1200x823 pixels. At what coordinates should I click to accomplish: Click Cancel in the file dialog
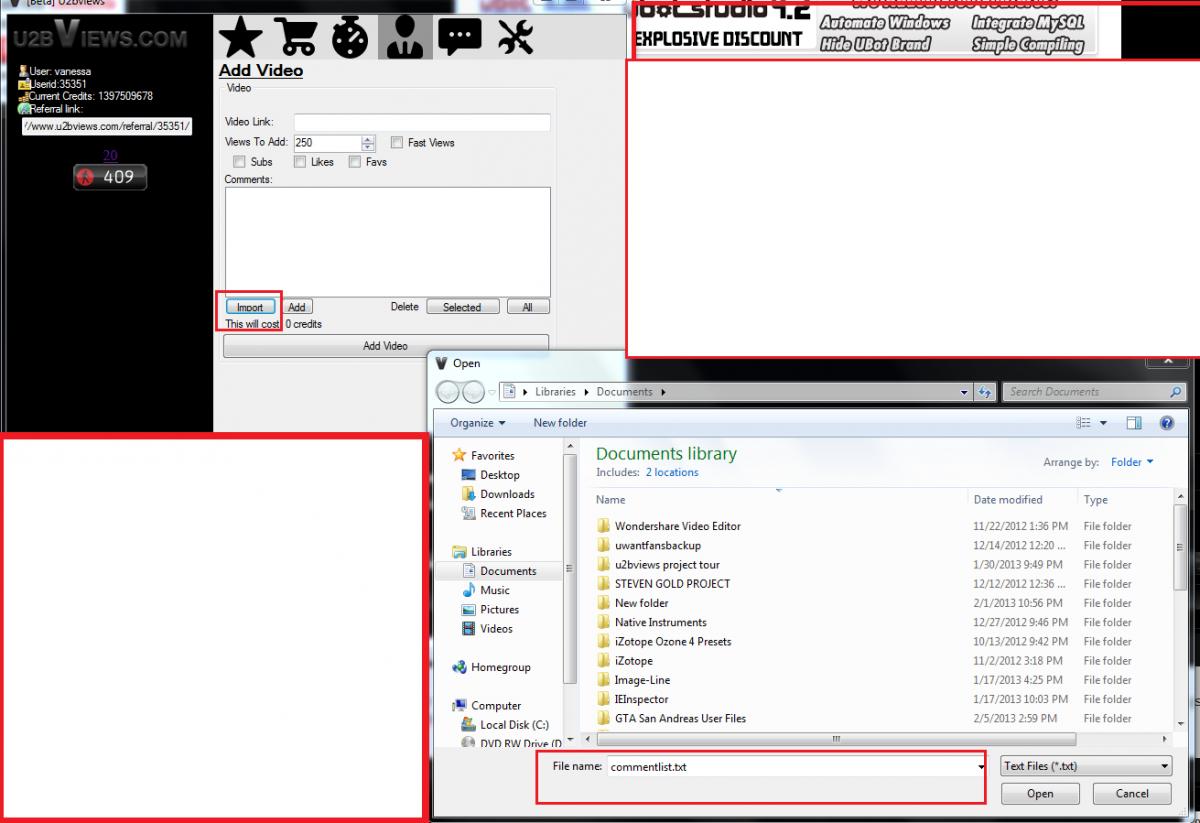click(x=1132, y=793)
